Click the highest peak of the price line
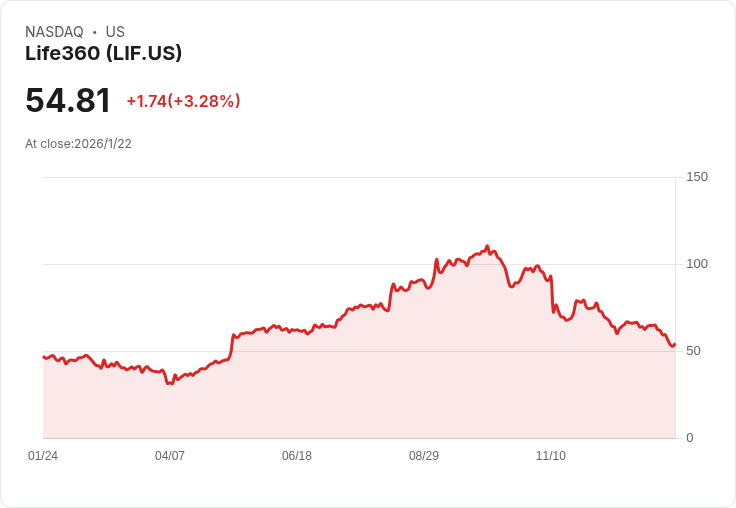This screenshot has height=508, width=736. point(487,246)
